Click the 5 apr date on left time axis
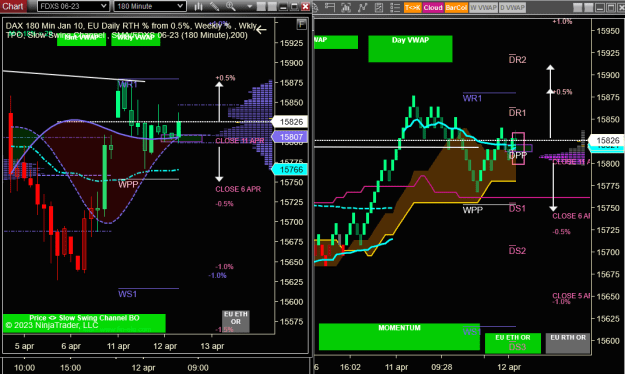 point(24,346)
